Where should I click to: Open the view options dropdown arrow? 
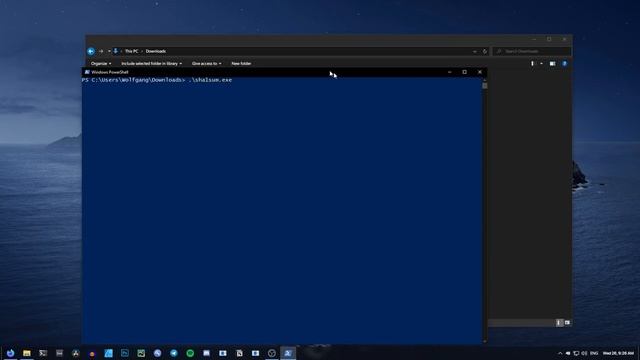[x=542, y=64]
